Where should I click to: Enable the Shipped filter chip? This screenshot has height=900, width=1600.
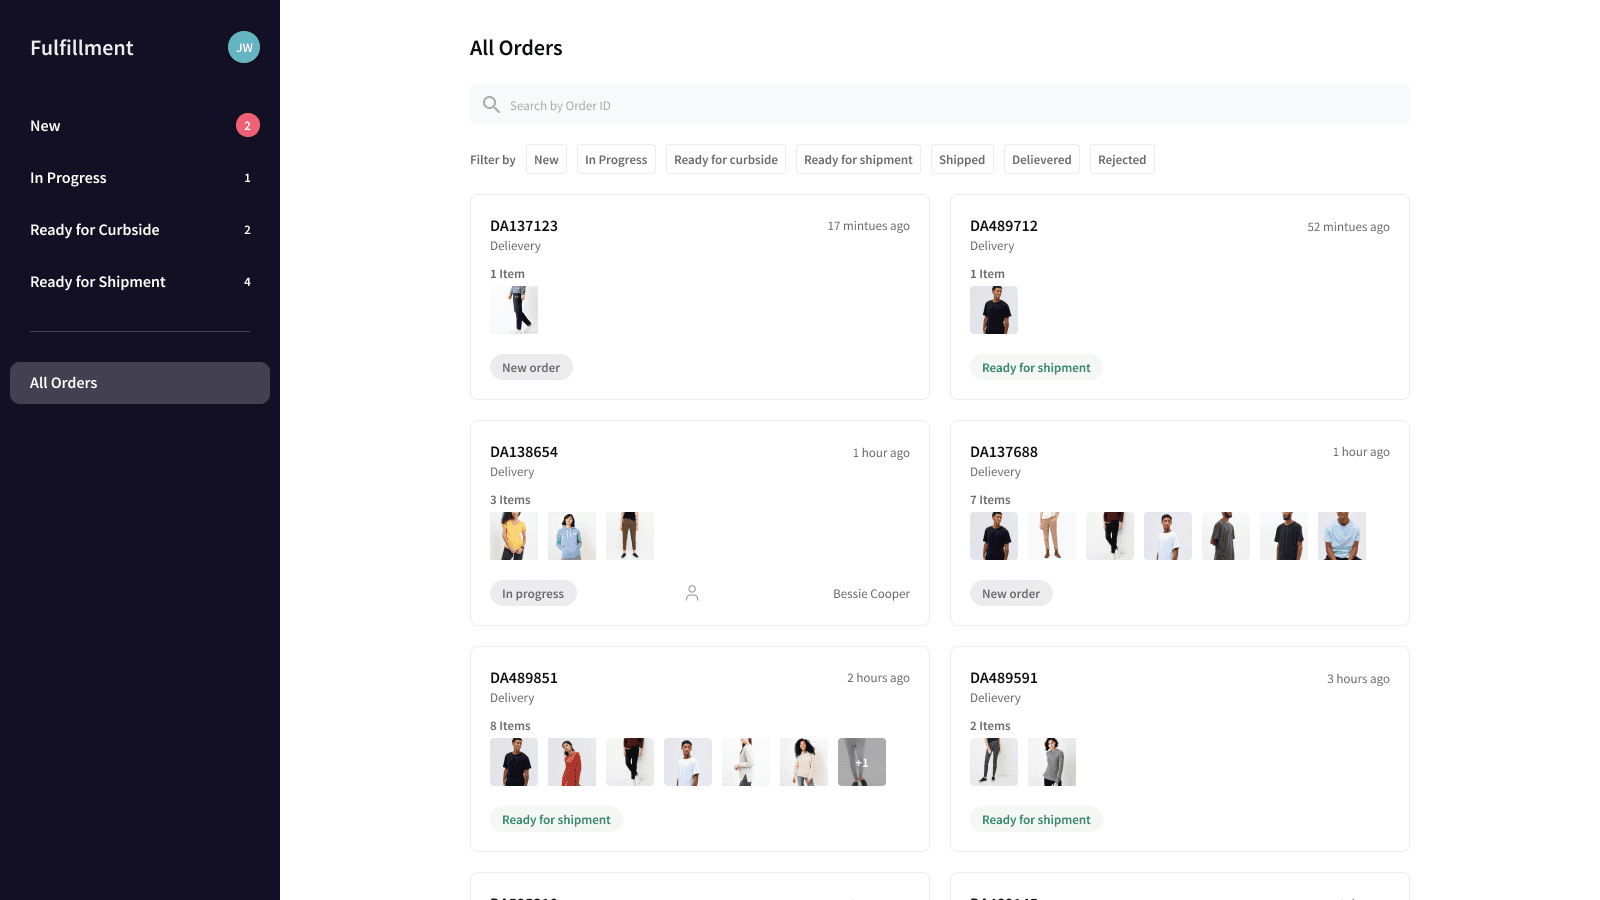(961, 159)
